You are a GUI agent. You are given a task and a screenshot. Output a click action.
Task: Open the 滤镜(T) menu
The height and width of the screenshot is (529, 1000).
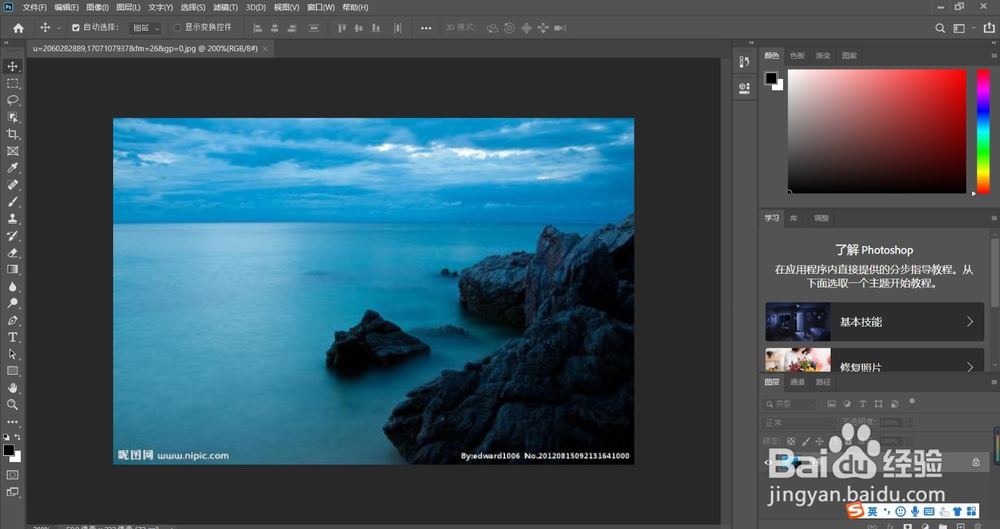[225, 8]
